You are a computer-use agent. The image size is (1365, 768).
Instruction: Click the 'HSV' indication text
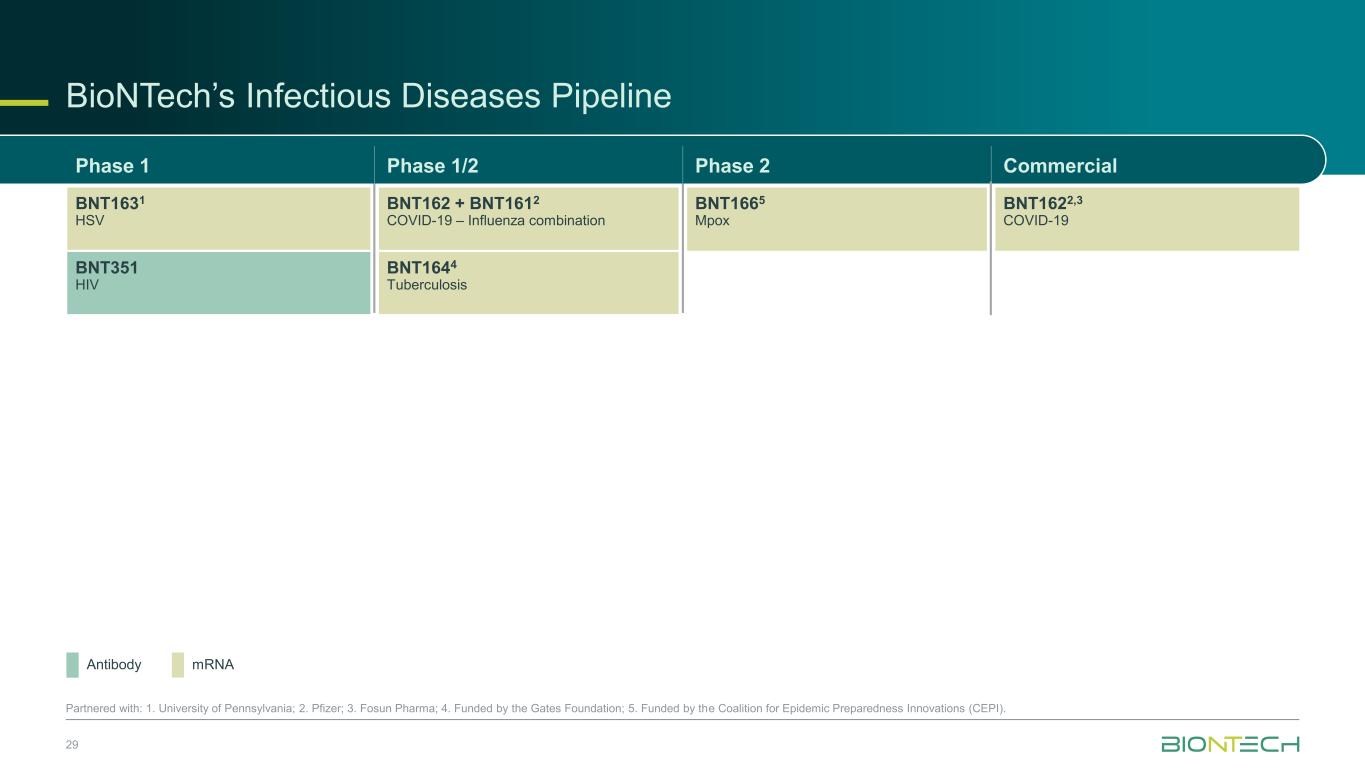click(x=90, y=221)
